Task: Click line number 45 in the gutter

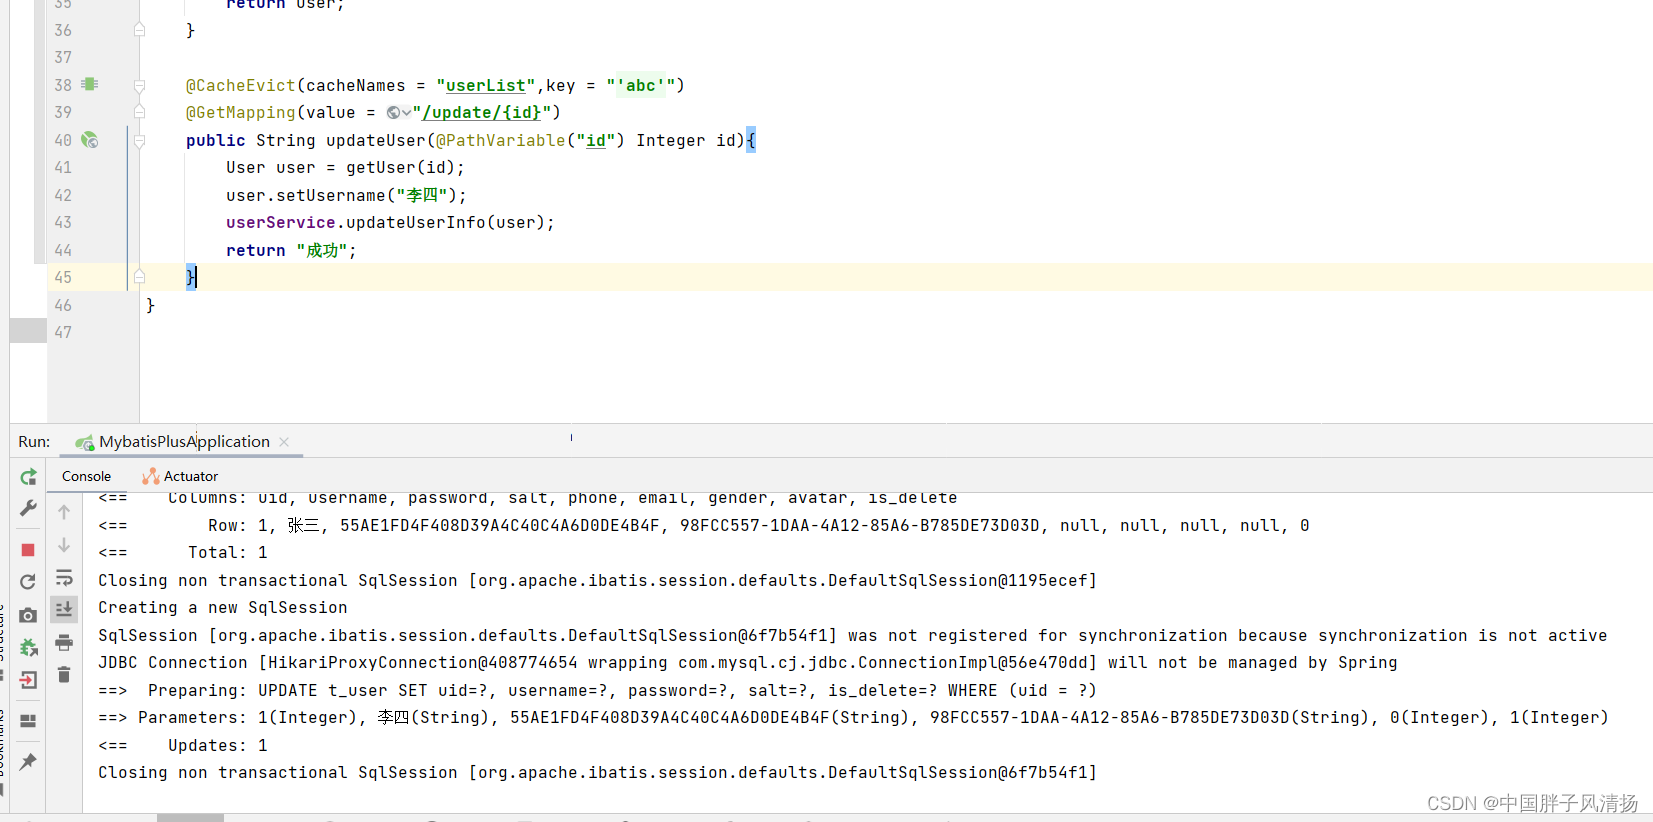Action: (x=63, y=277)
